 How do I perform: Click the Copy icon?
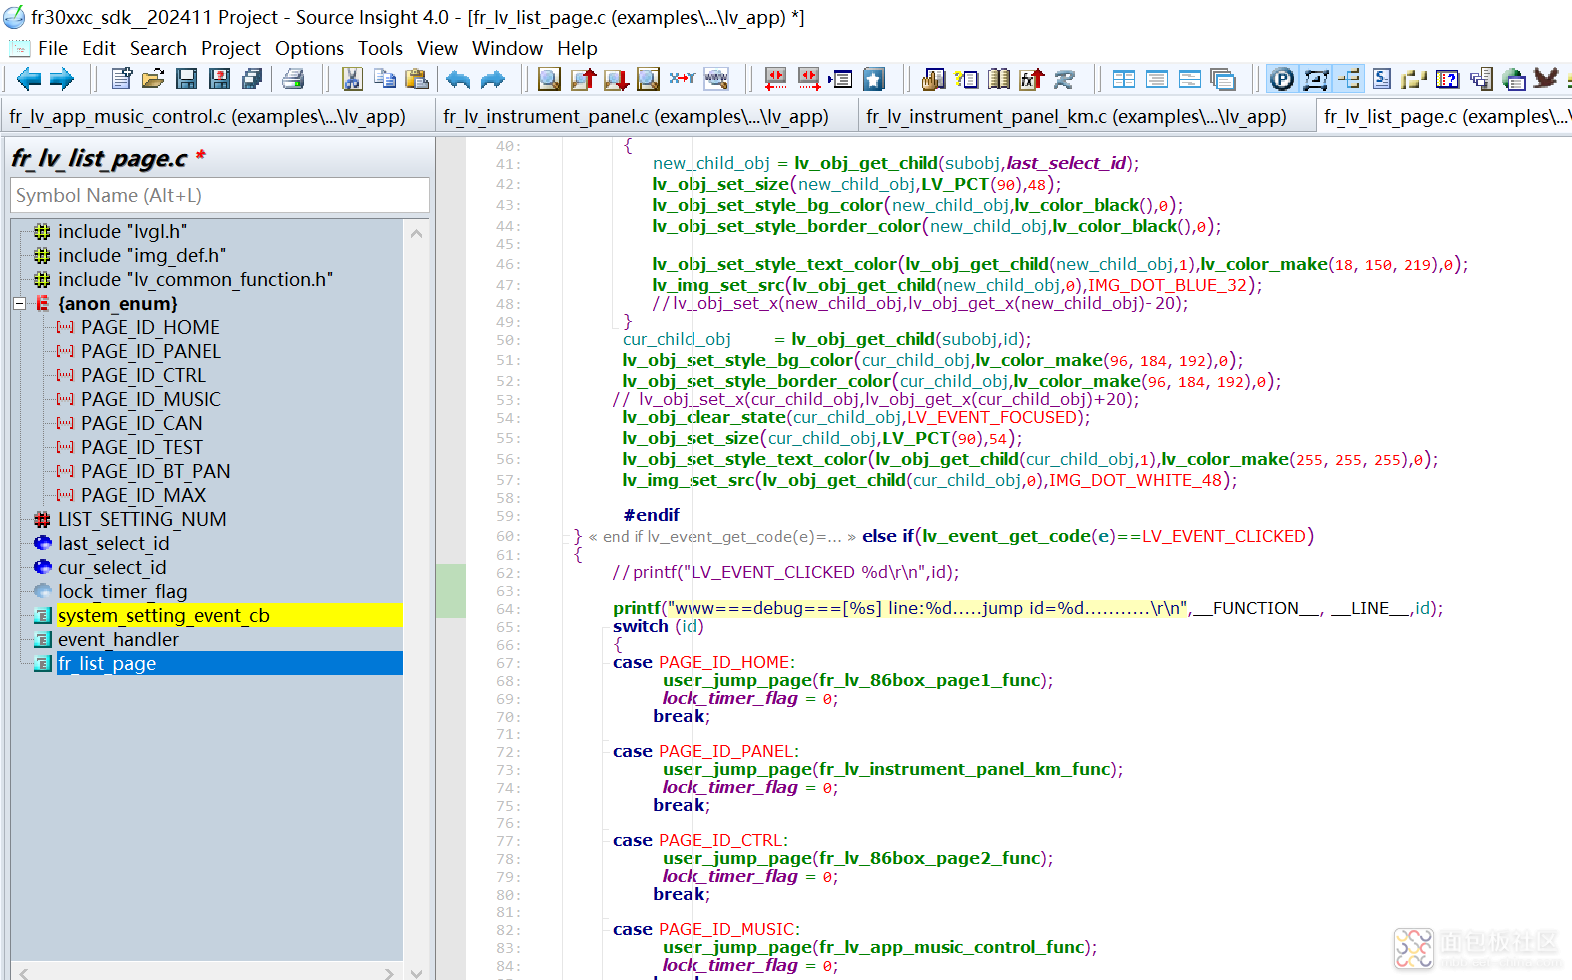coord(384,79)
